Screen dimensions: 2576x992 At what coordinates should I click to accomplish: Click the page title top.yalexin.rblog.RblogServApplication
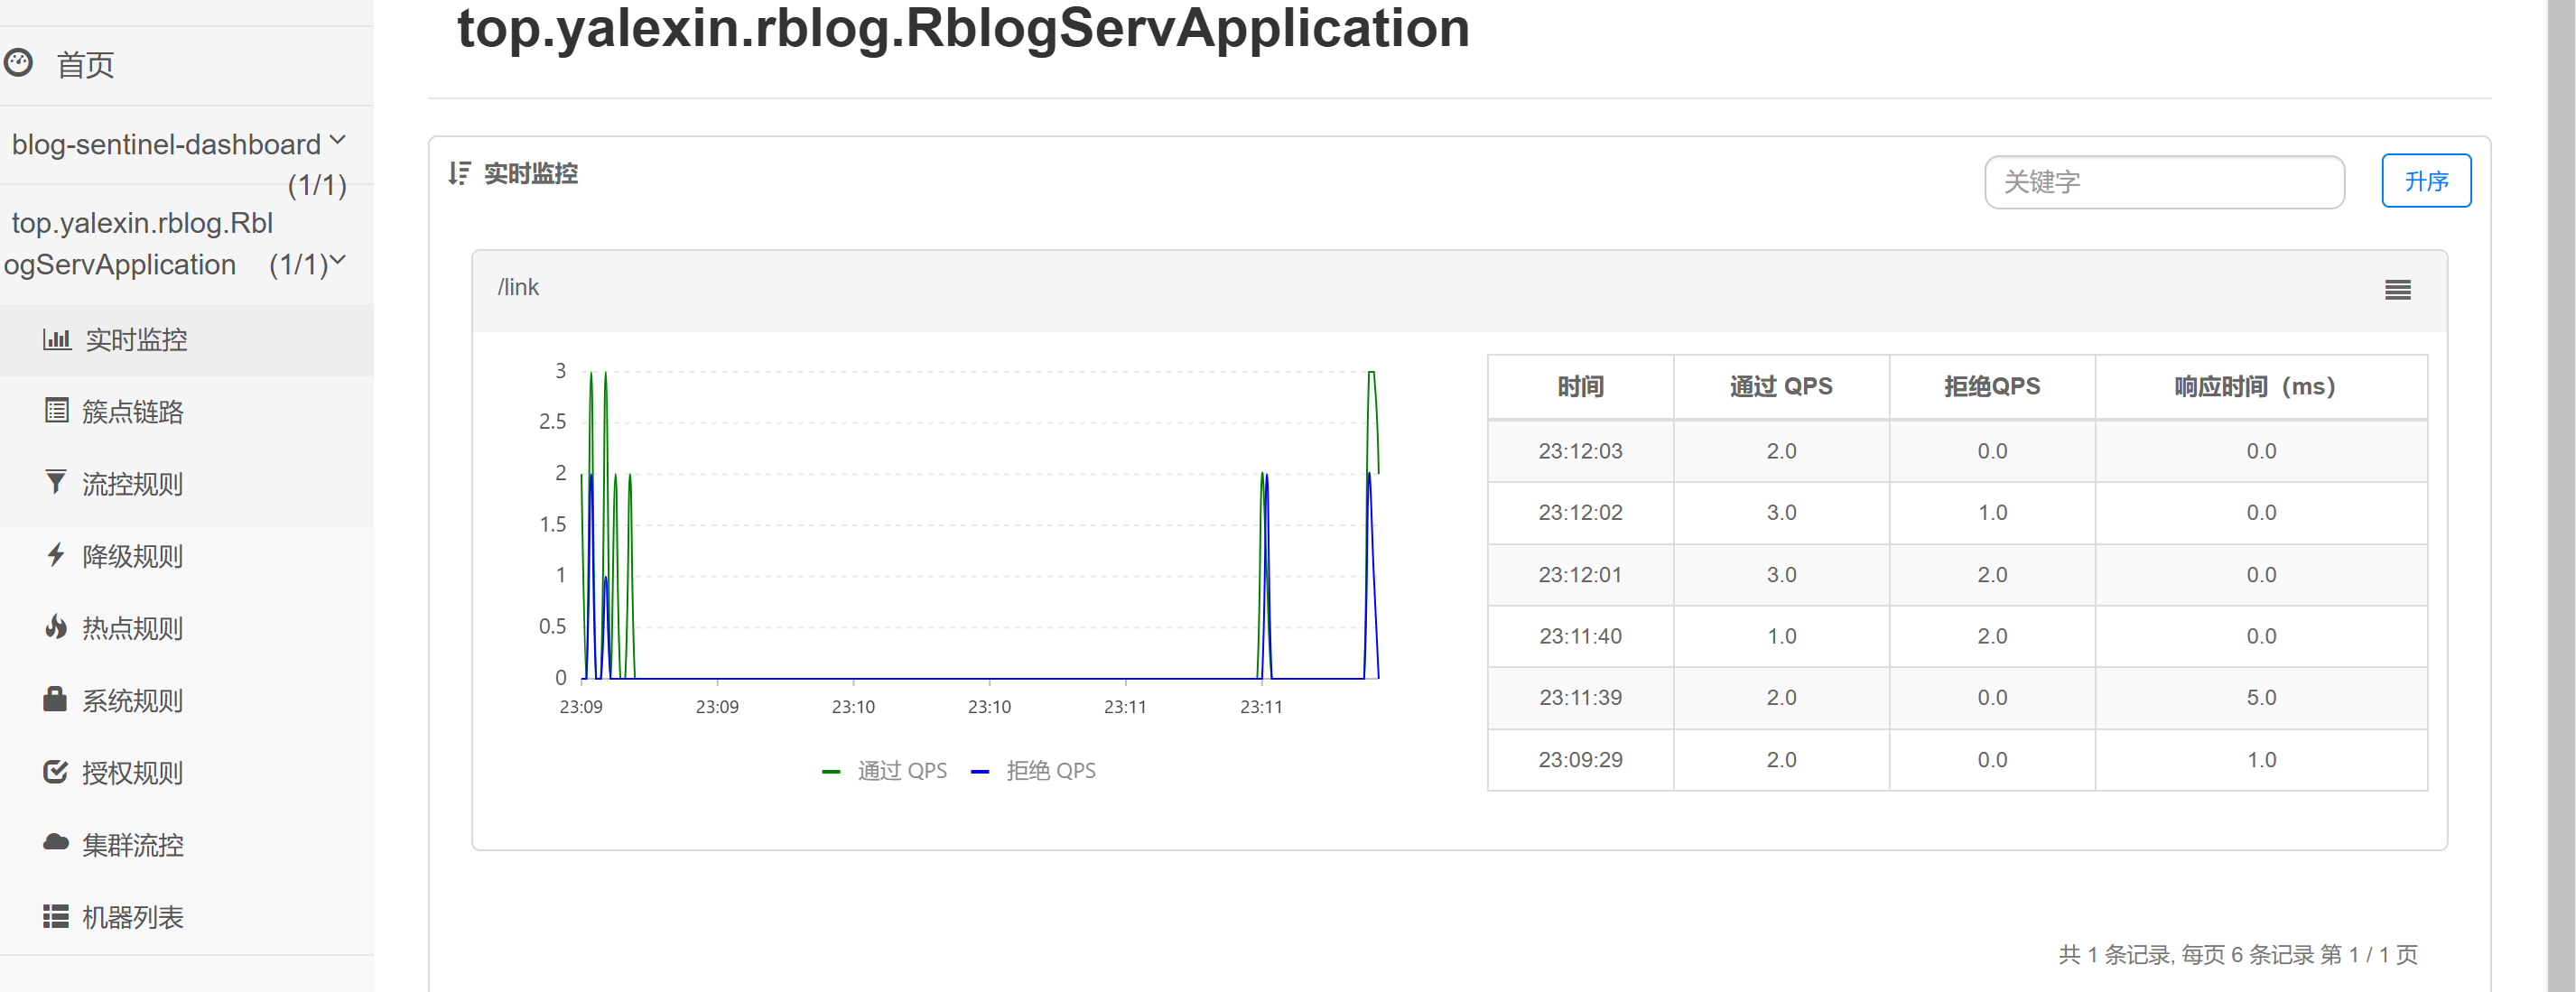click(963, 28)
